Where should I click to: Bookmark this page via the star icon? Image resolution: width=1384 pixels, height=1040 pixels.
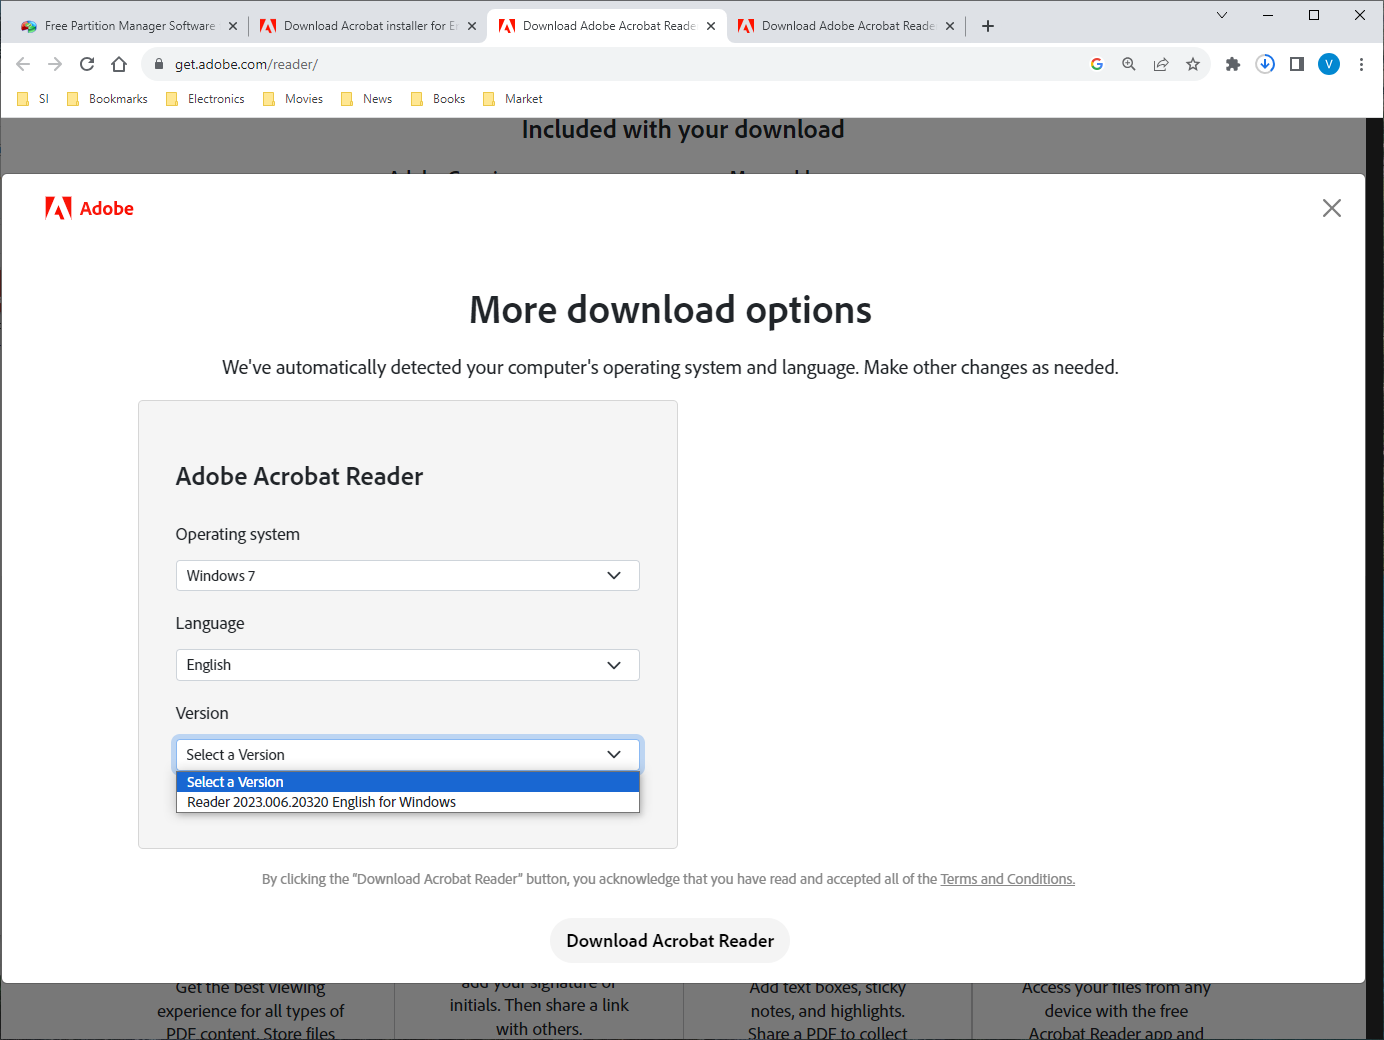coord(1193,63)
